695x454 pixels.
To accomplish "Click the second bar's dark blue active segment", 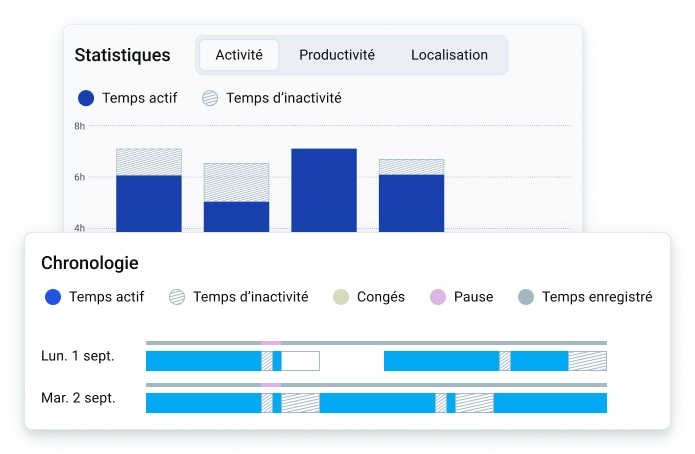I will click(236, 217).
